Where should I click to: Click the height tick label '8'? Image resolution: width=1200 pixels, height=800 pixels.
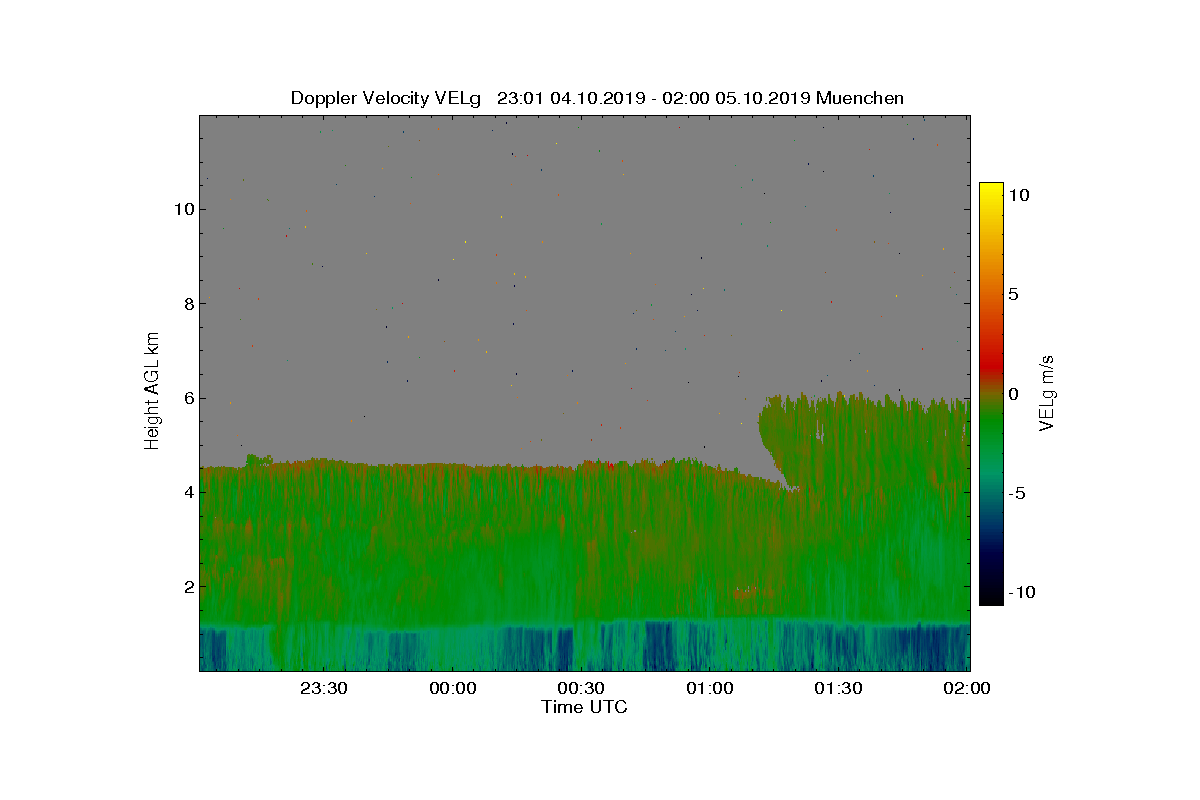pos(187,303)
